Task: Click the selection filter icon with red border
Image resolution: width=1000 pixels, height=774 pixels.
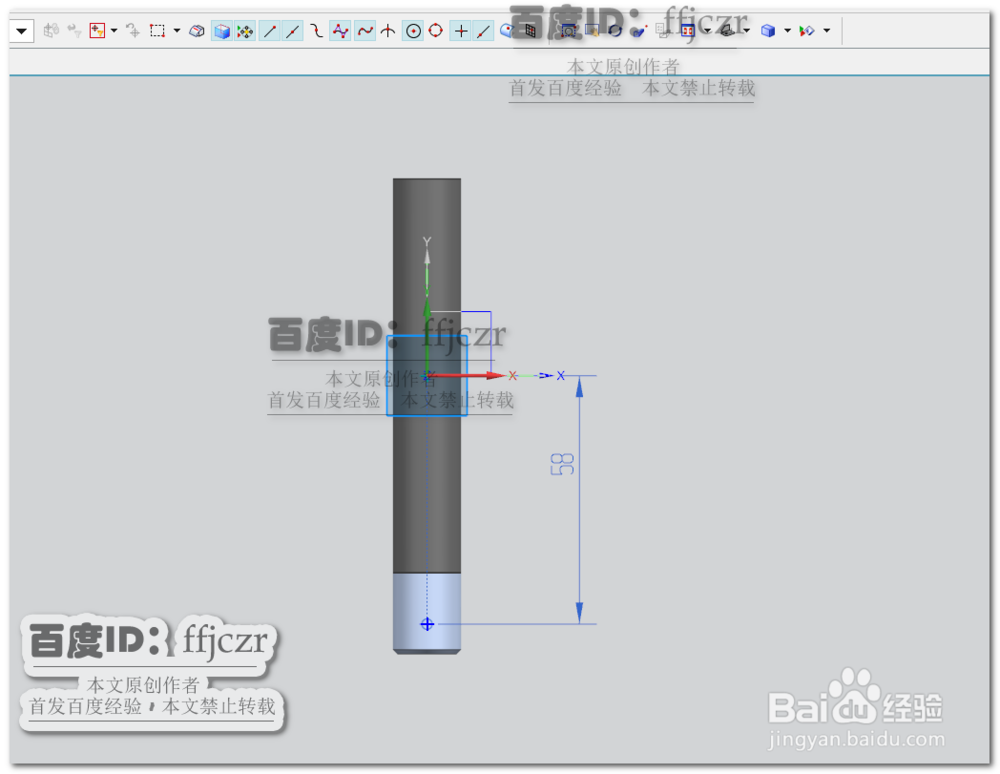Action: coord(97,30)
